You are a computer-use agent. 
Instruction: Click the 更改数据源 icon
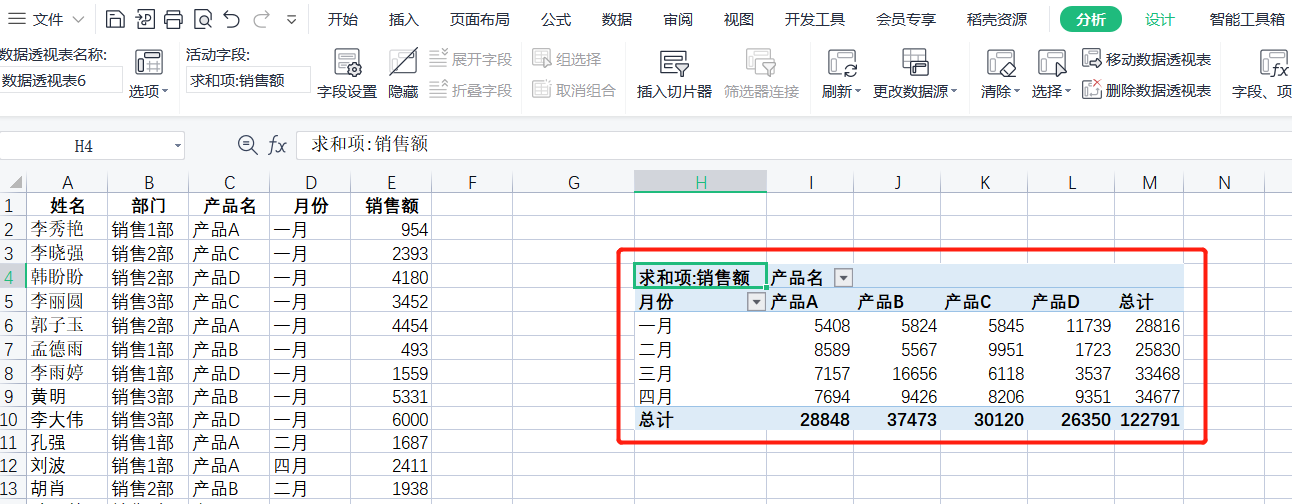pos(914,64)
